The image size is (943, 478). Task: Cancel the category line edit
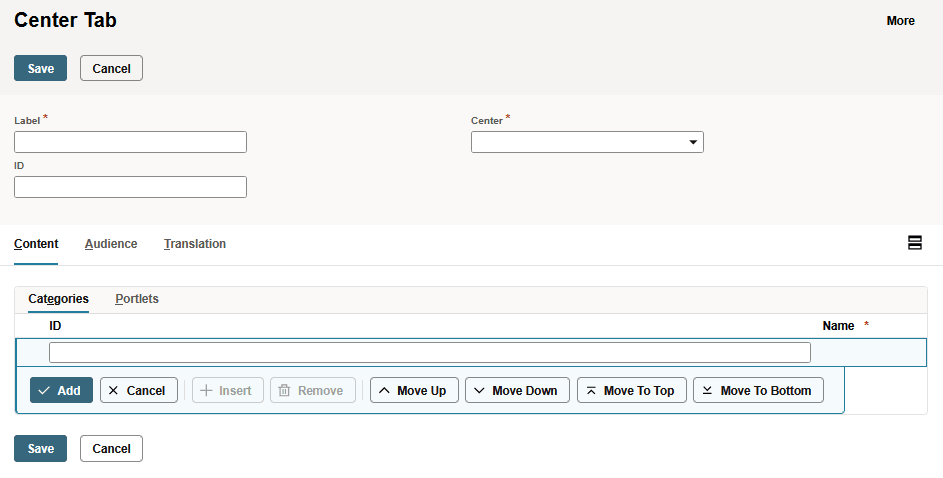139,390
